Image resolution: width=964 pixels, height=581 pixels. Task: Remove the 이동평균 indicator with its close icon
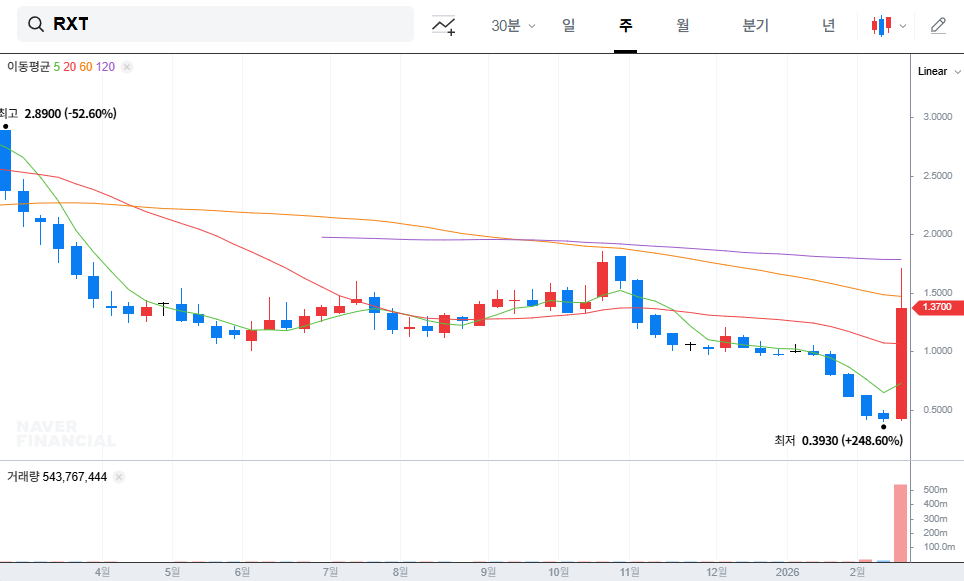click(127, 67)
